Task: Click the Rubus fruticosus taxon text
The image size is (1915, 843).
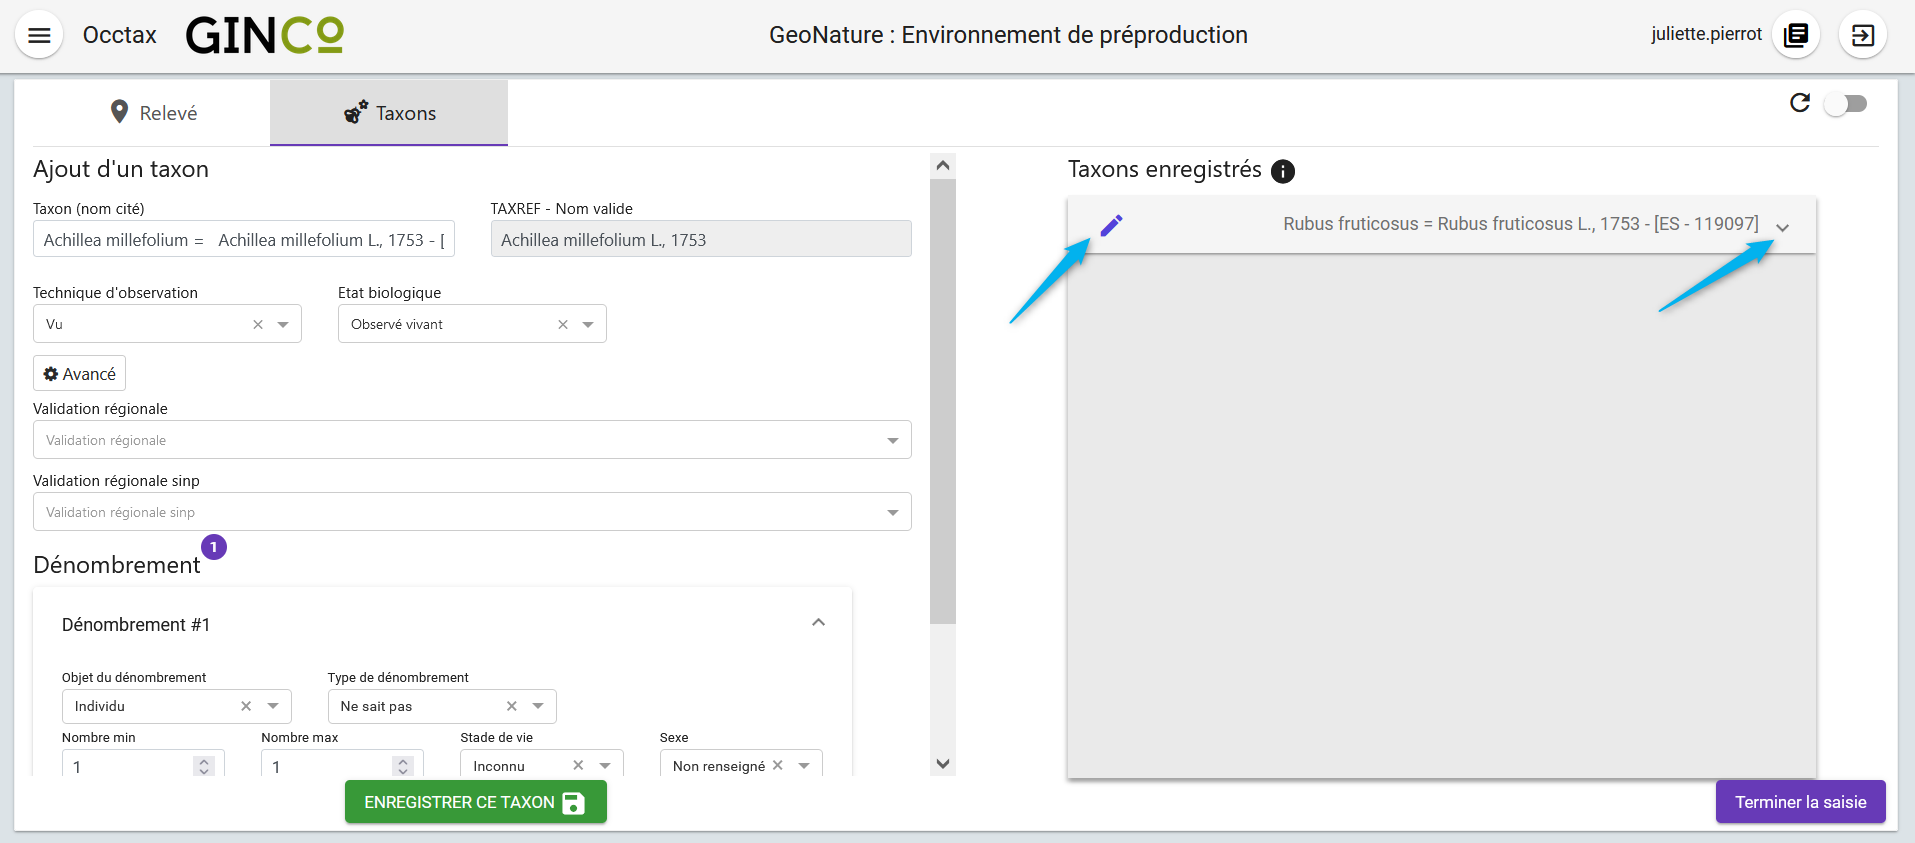Action: point(1520,224)
